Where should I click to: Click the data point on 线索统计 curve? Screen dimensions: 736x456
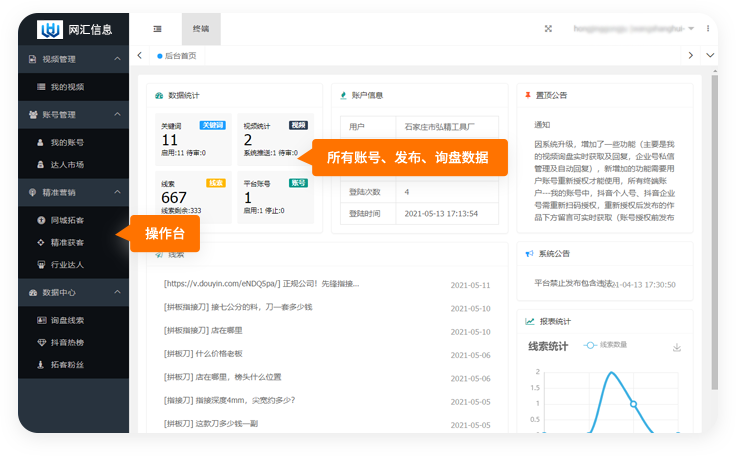pos(634,404)
